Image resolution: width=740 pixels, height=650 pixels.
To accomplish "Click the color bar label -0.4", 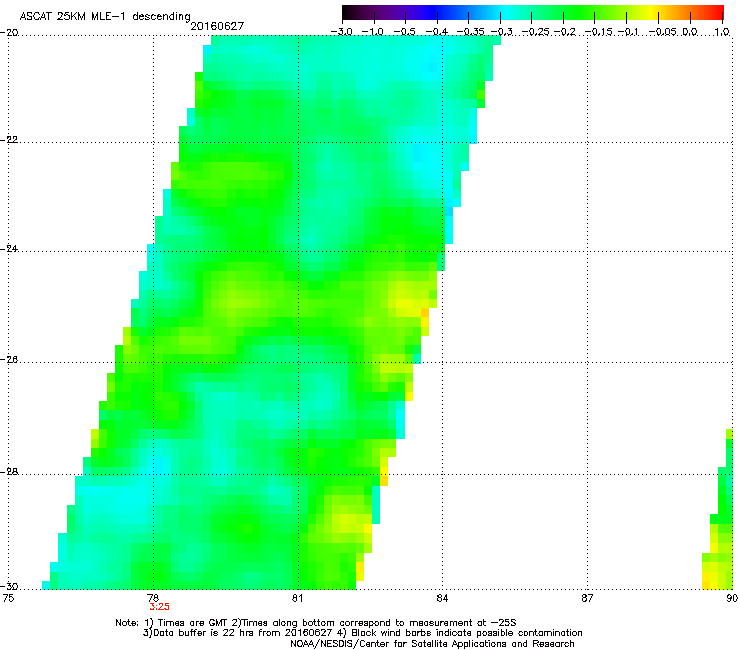I will [x=437, y=32].
